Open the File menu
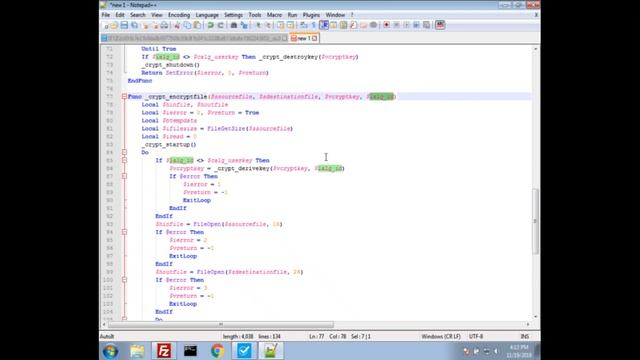This screenshot has width=640, height=360. pos(106,15)
